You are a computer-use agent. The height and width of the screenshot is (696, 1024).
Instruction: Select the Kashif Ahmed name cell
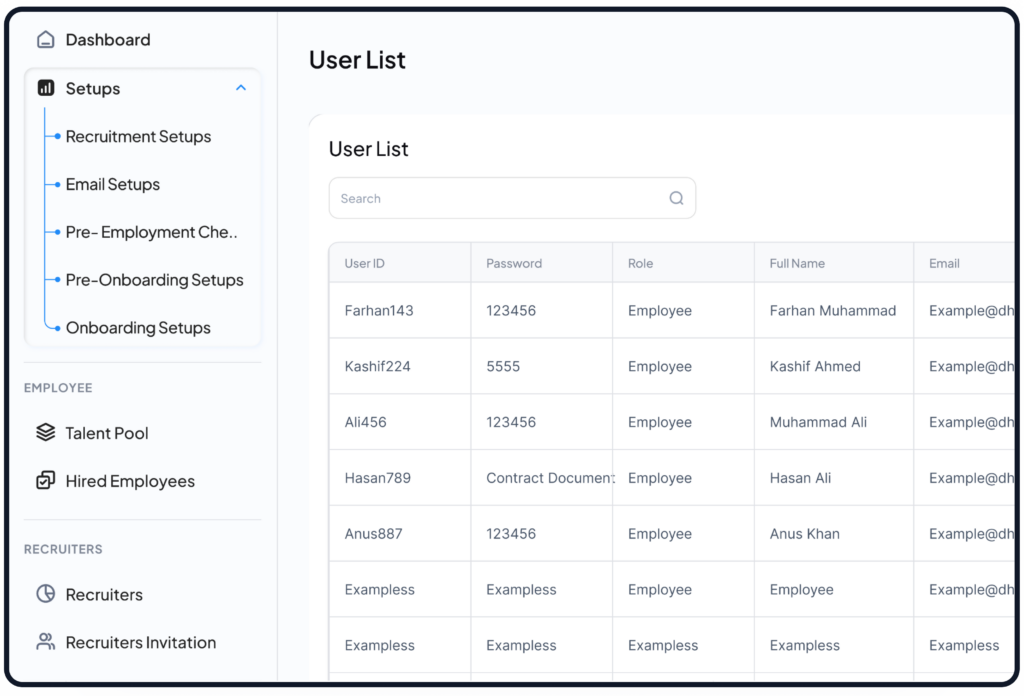tap(815, 367)
